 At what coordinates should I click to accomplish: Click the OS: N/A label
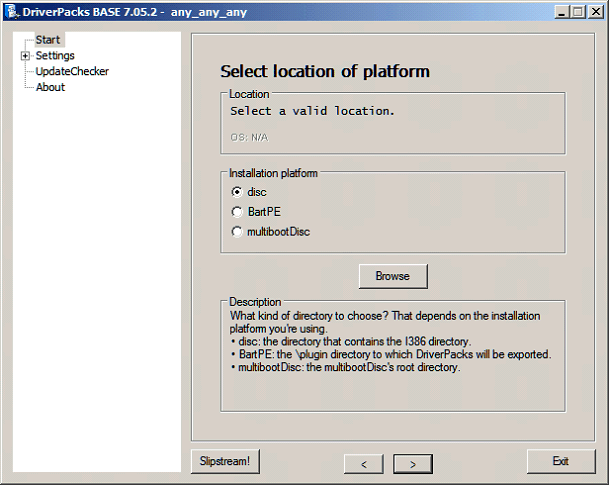[x=249, y=137]
